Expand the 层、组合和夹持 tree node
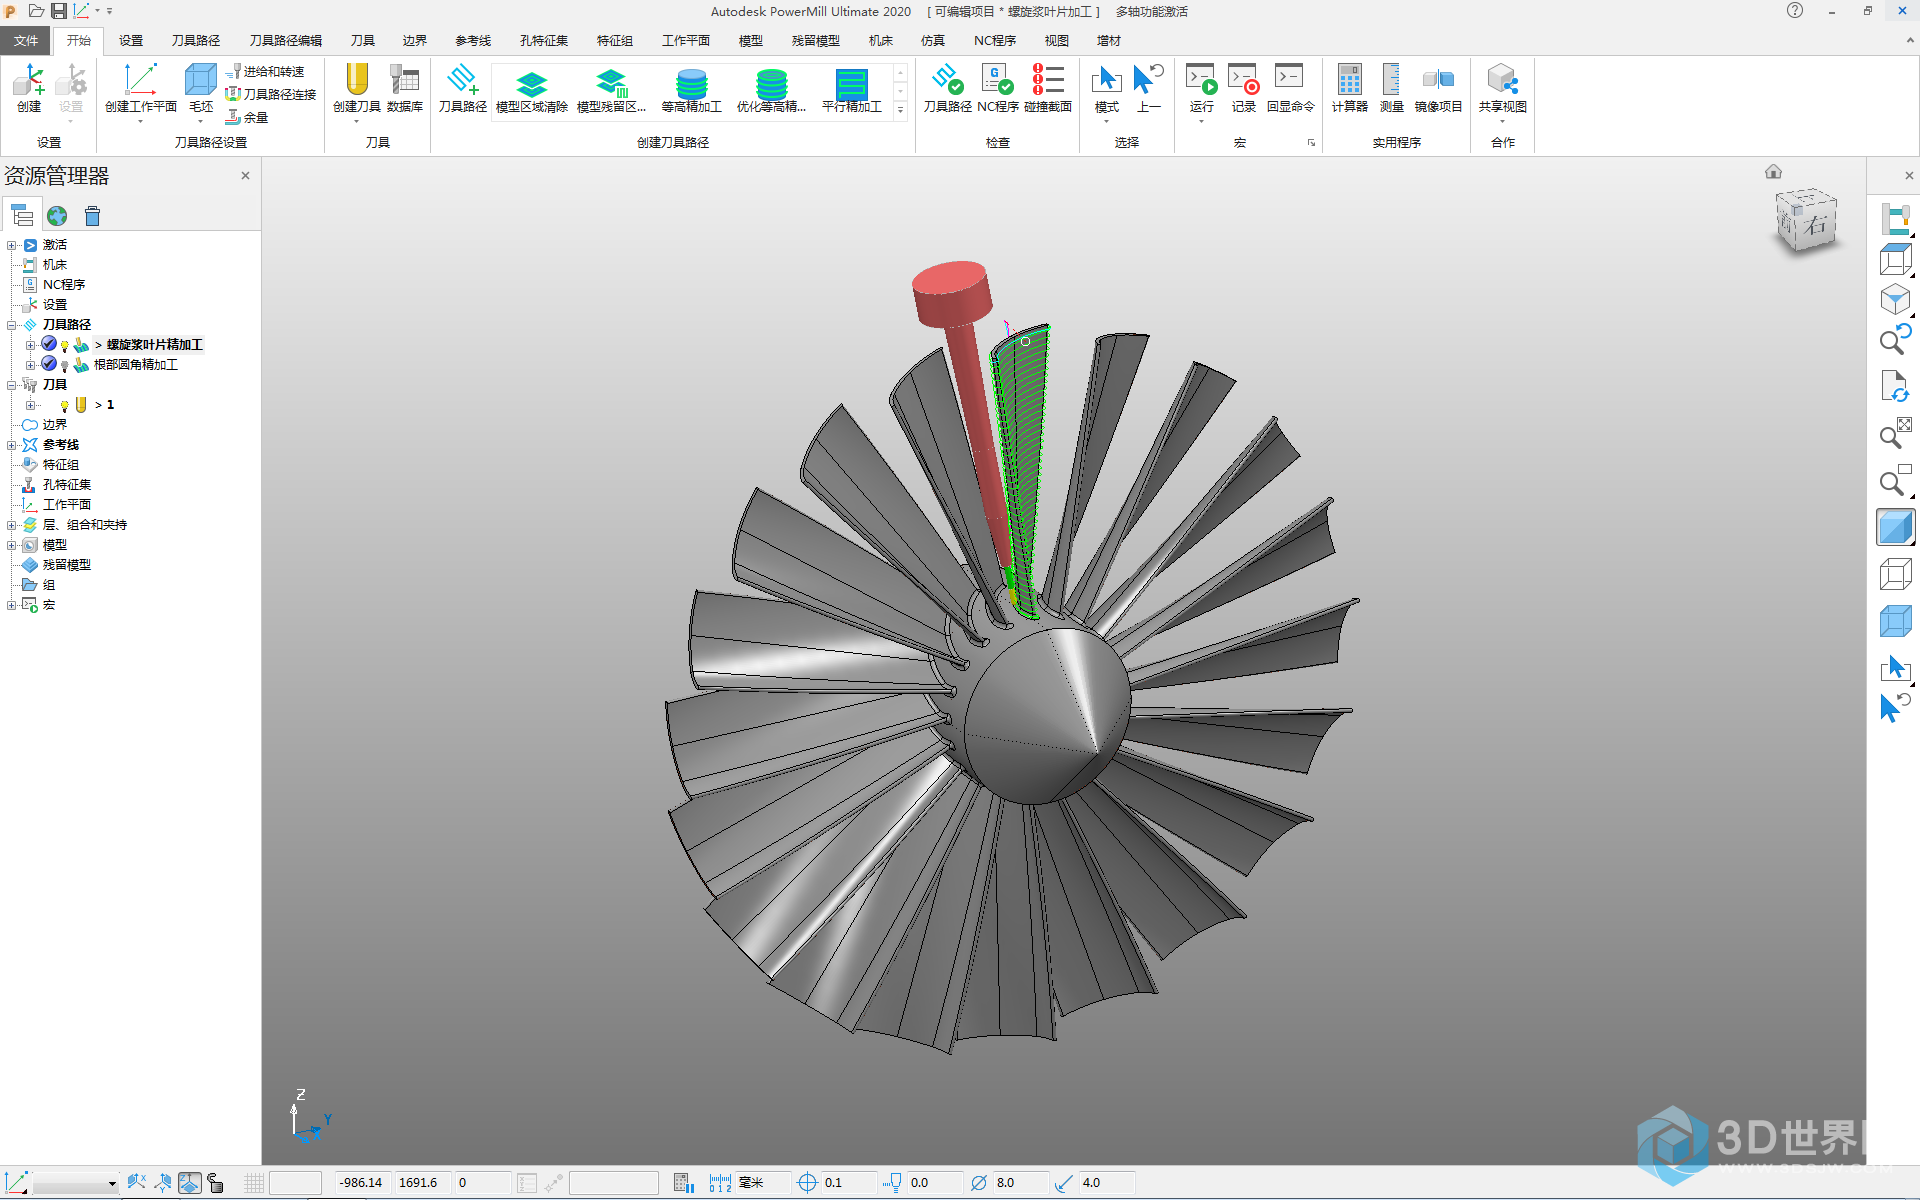 coord(11,525)
